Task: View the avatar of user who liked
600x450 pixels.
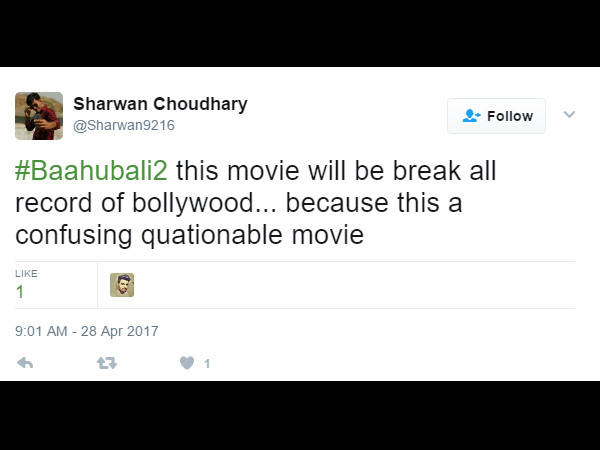Action: 122,285
